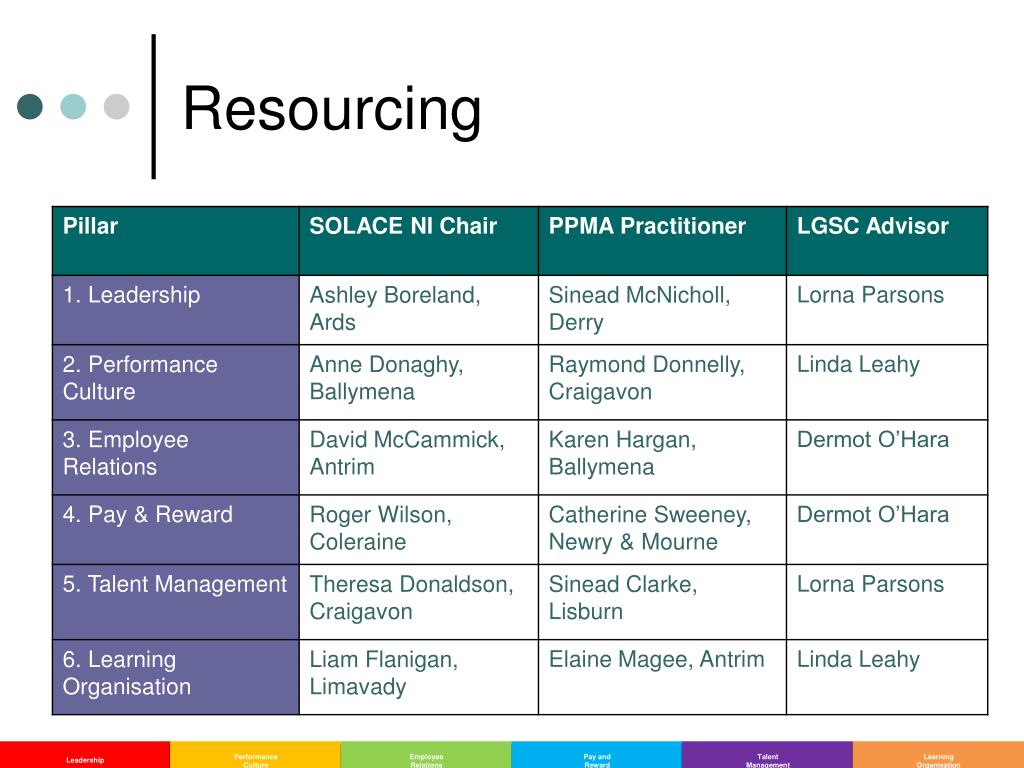Select the 'Catherine Sweeney, Newry & Mourne' cell
This screenshot has height=768, width=1024.
662,530
